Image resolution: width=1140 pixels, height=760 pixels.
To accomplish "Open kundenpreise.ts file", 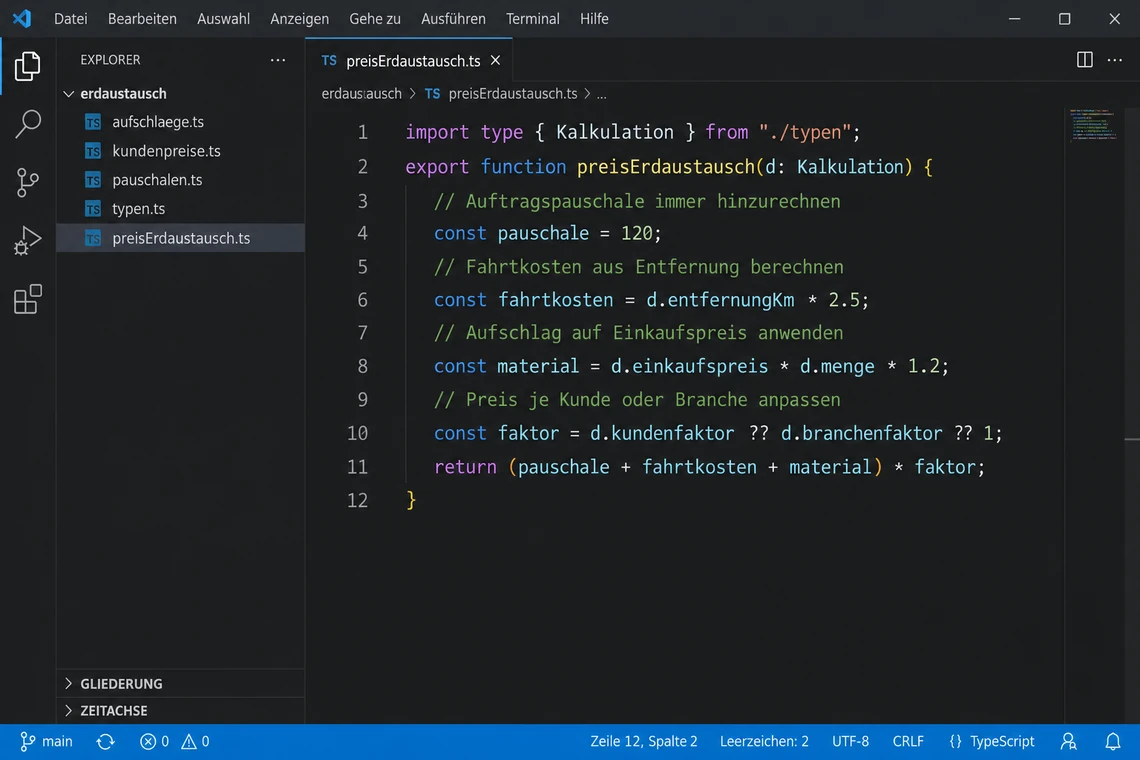I will [180, 151].
